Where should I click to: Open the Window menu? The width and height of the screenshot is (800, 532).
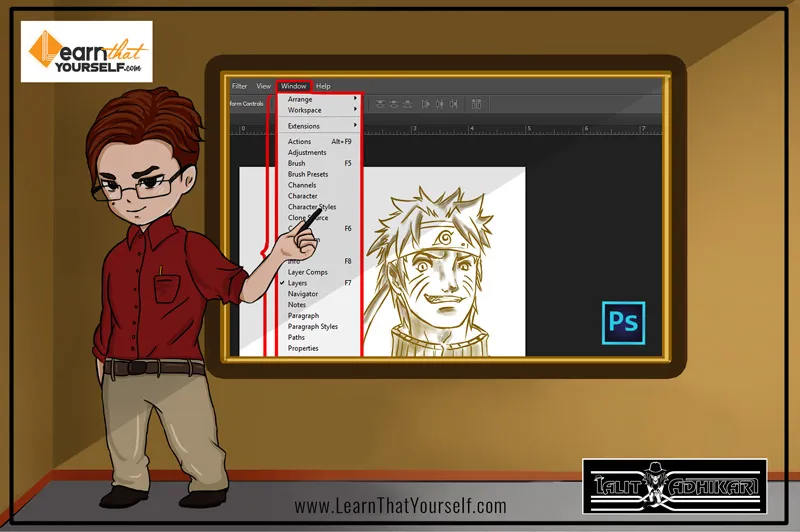point(294,86)
